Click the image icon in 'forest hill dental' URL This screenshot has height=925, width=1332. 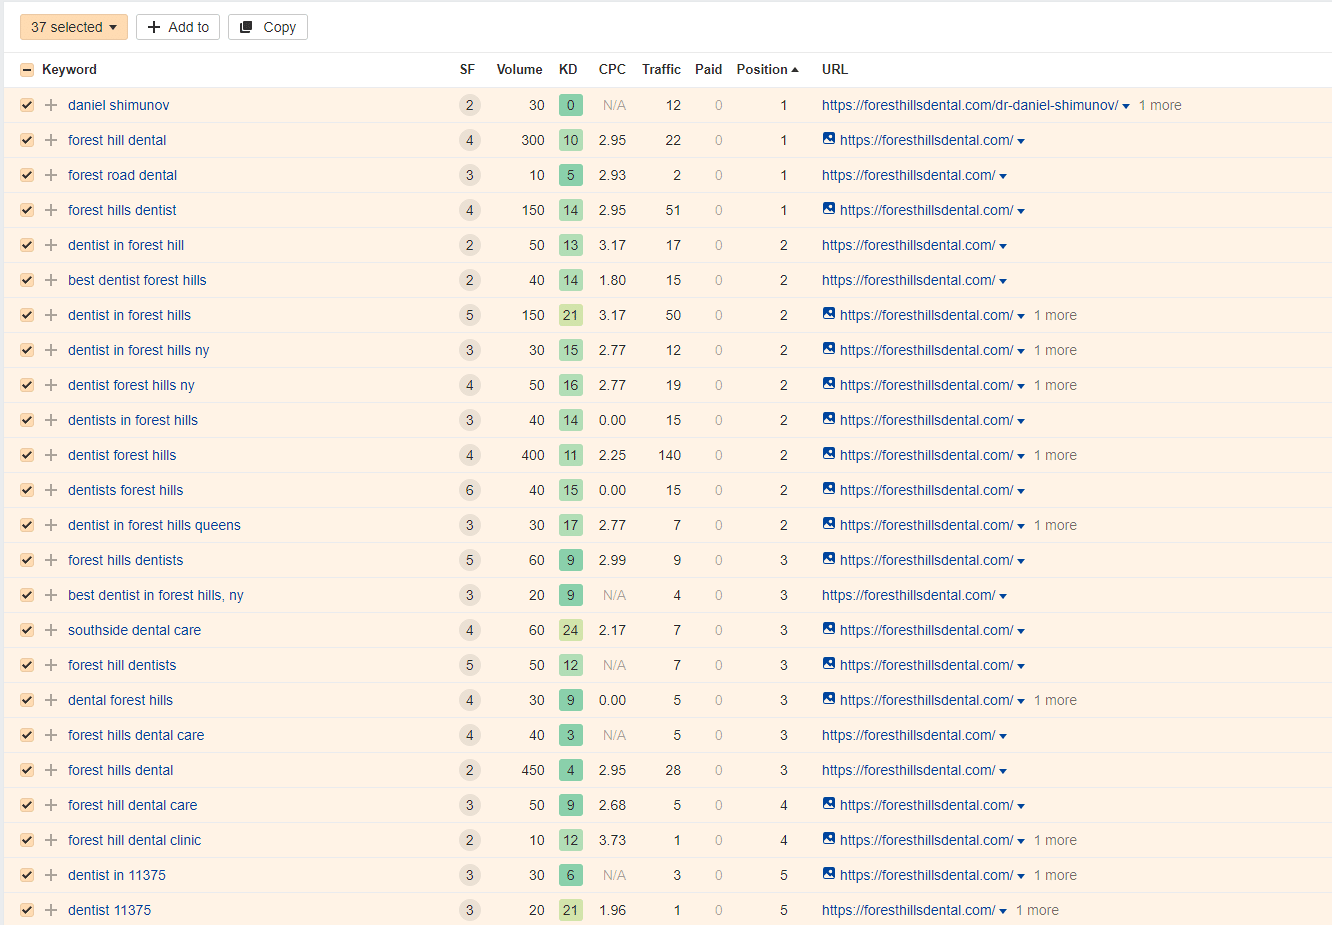(829, 139)
